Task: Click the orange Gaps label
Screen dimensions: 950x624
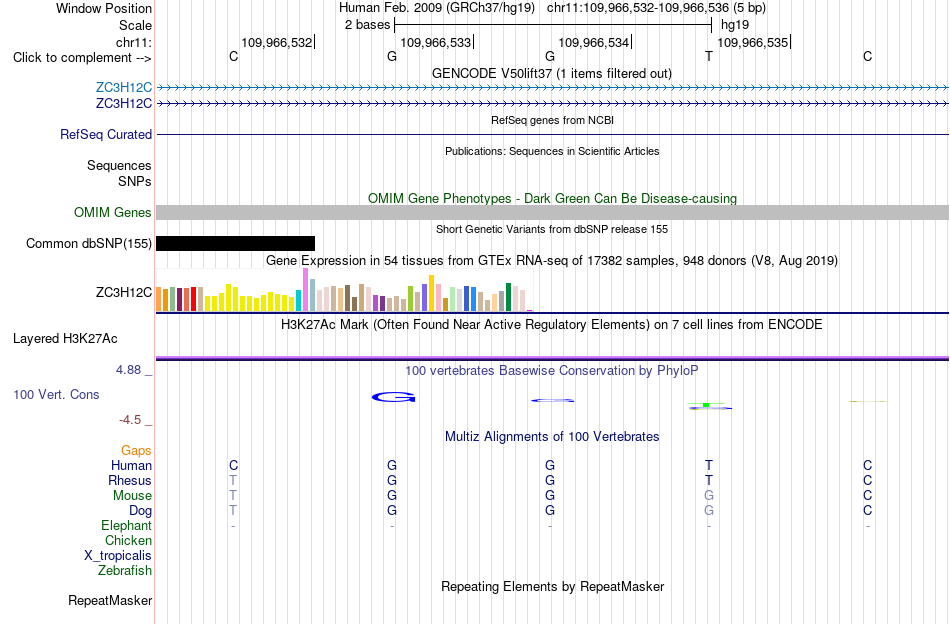Action: [x=136, y=450]
